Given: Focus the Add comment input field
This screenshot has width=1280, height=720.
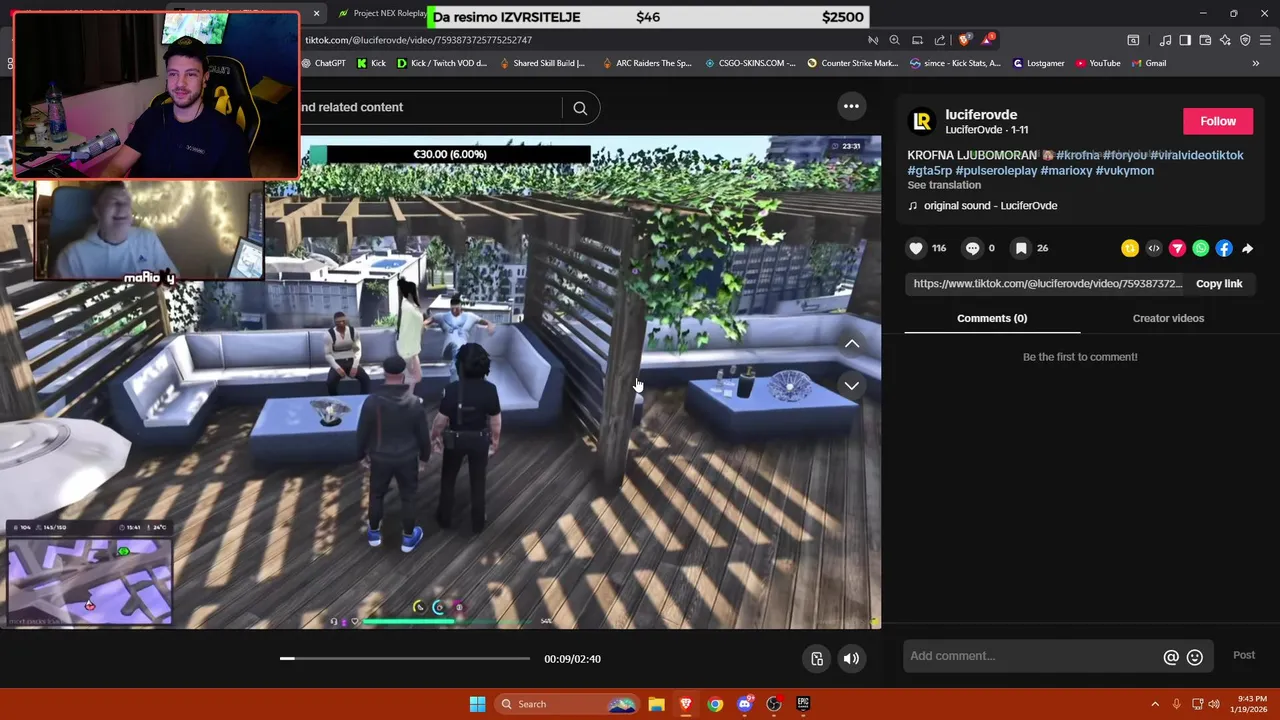Looking at the screenshot, I should pos(1033,656).
